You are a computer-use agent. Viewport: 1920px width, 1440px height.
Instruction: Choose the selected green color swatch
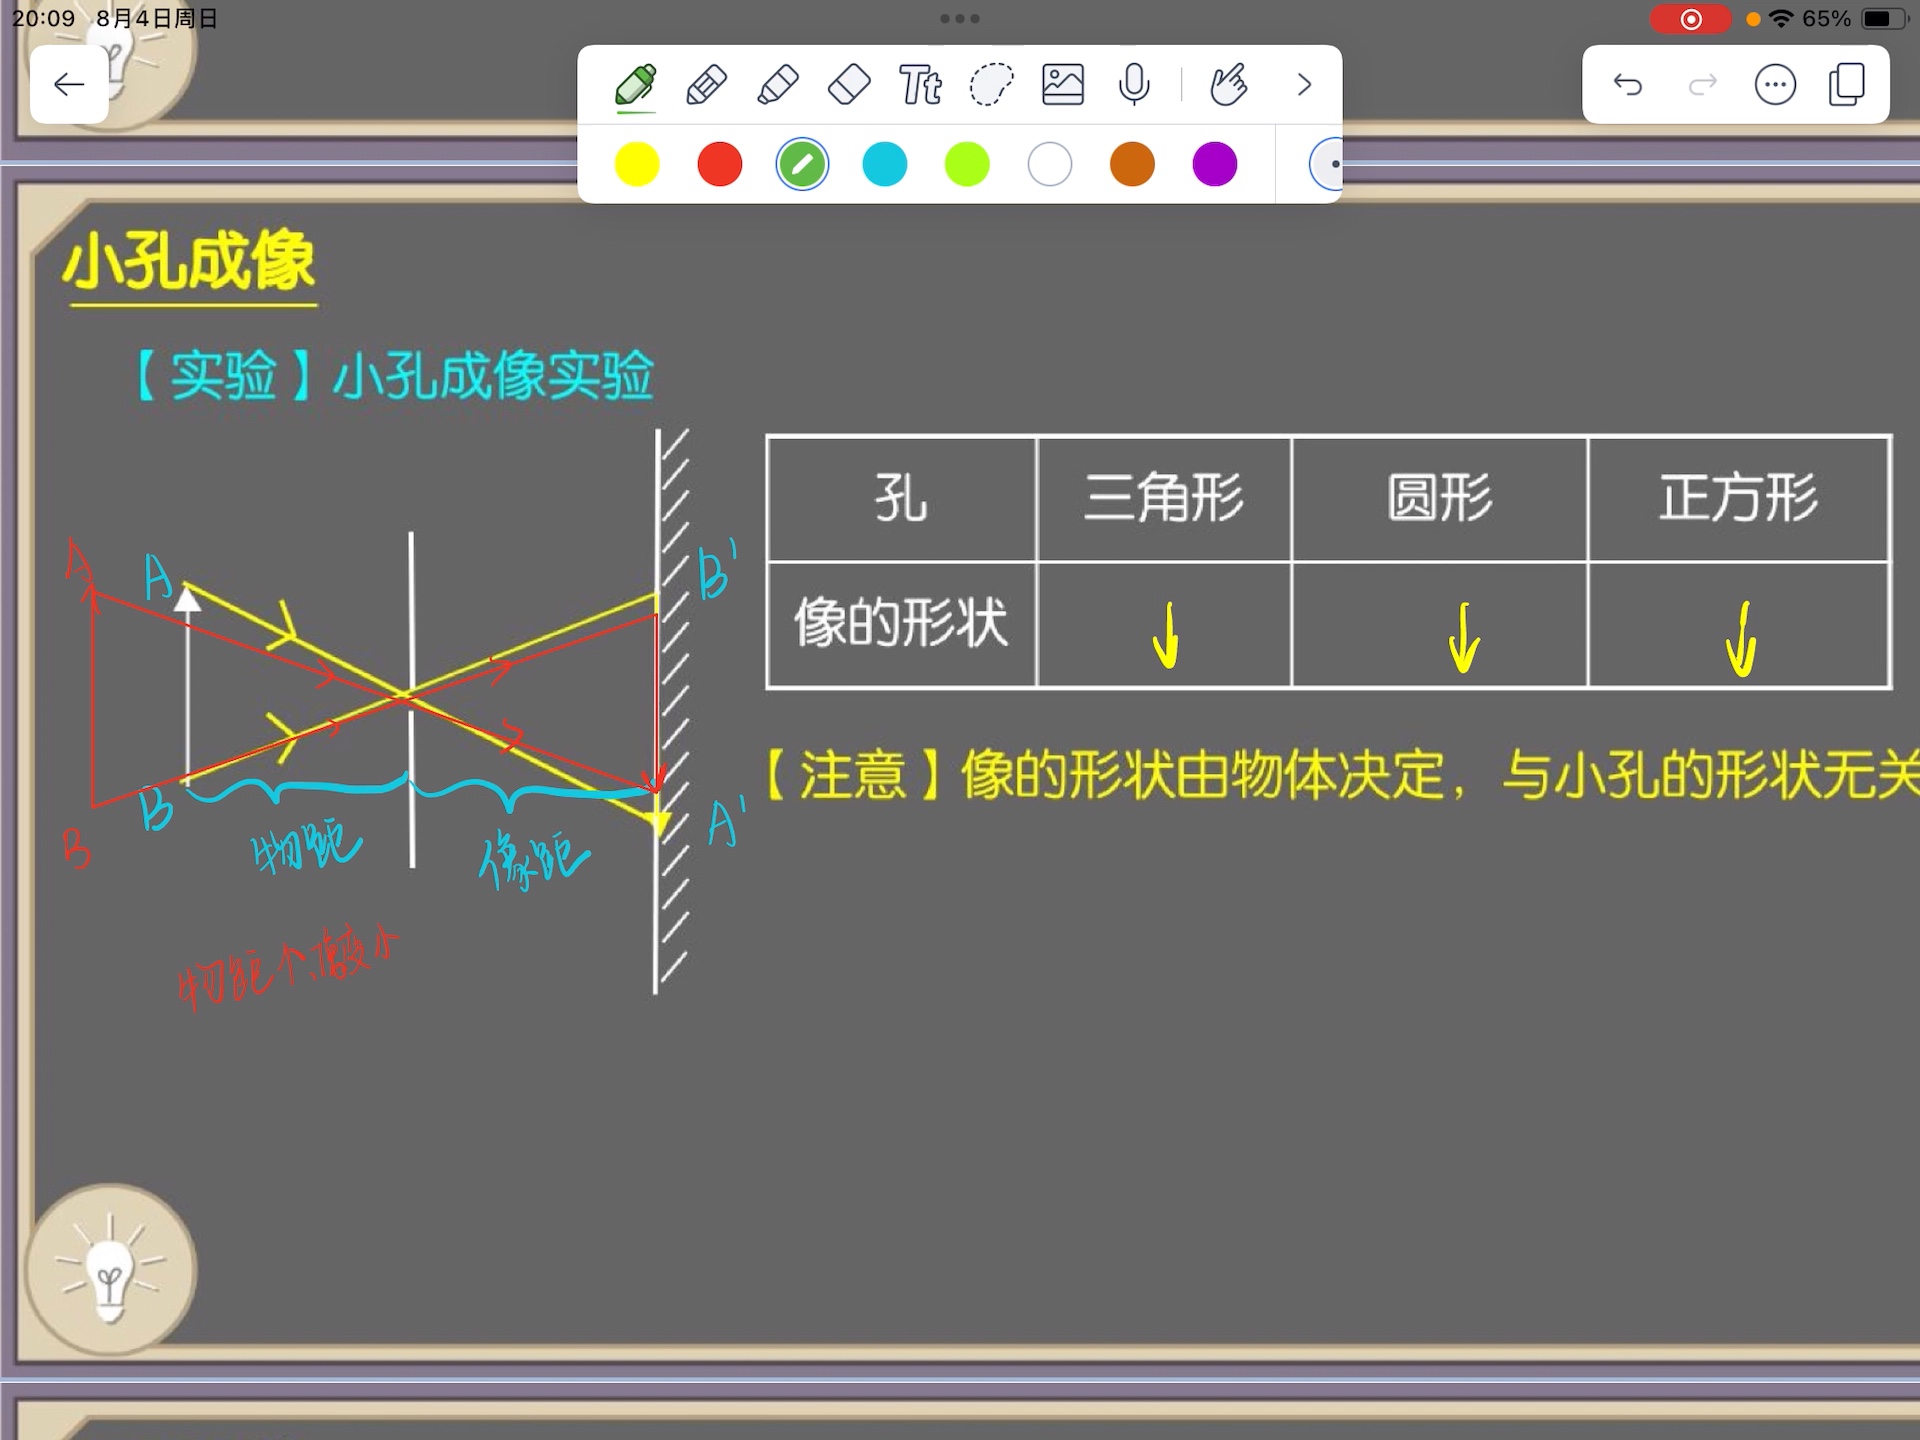(x=802, y=164)
